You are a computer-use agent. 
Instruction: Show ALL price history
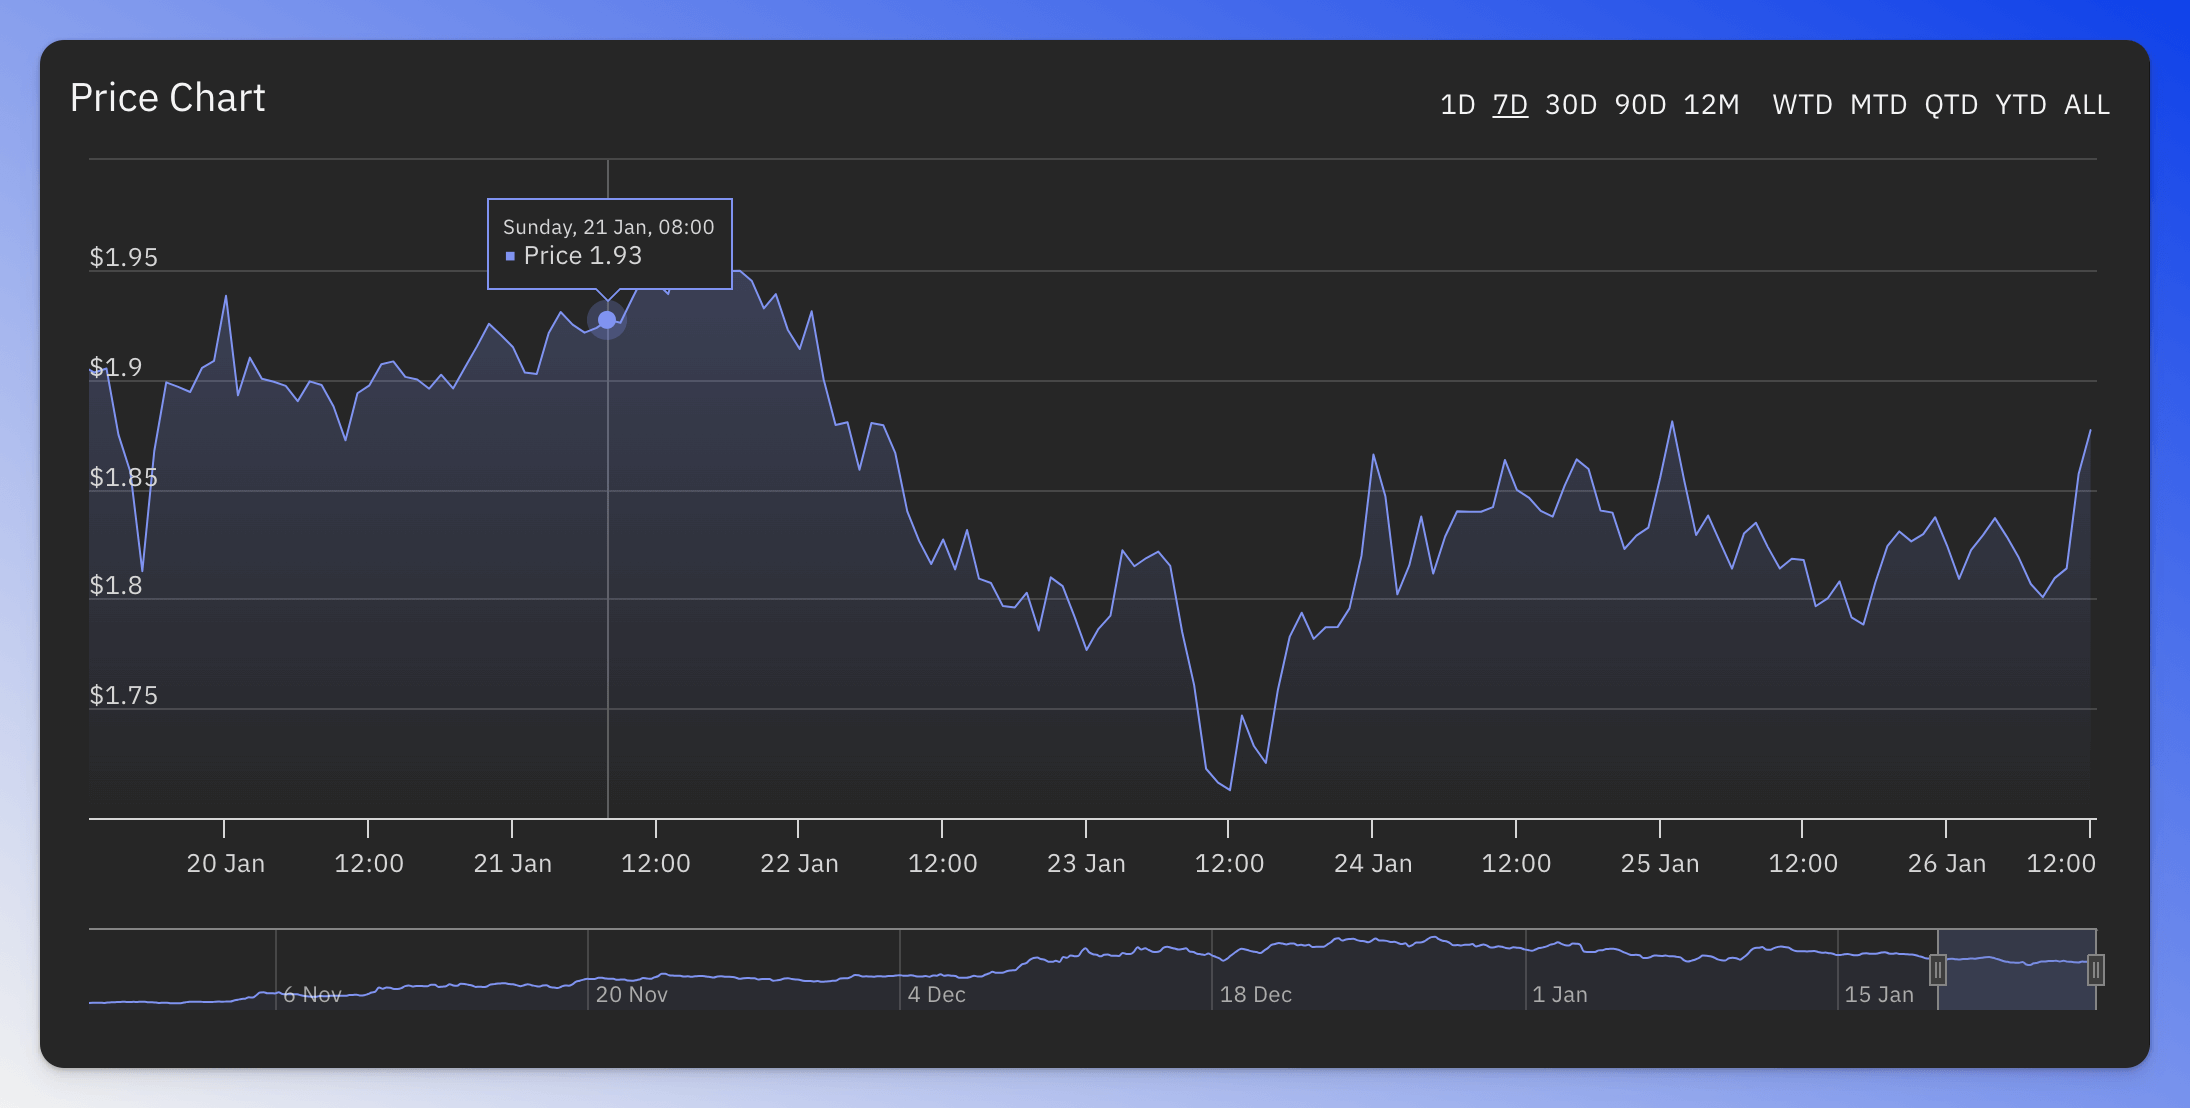(x=2087, y=105)
